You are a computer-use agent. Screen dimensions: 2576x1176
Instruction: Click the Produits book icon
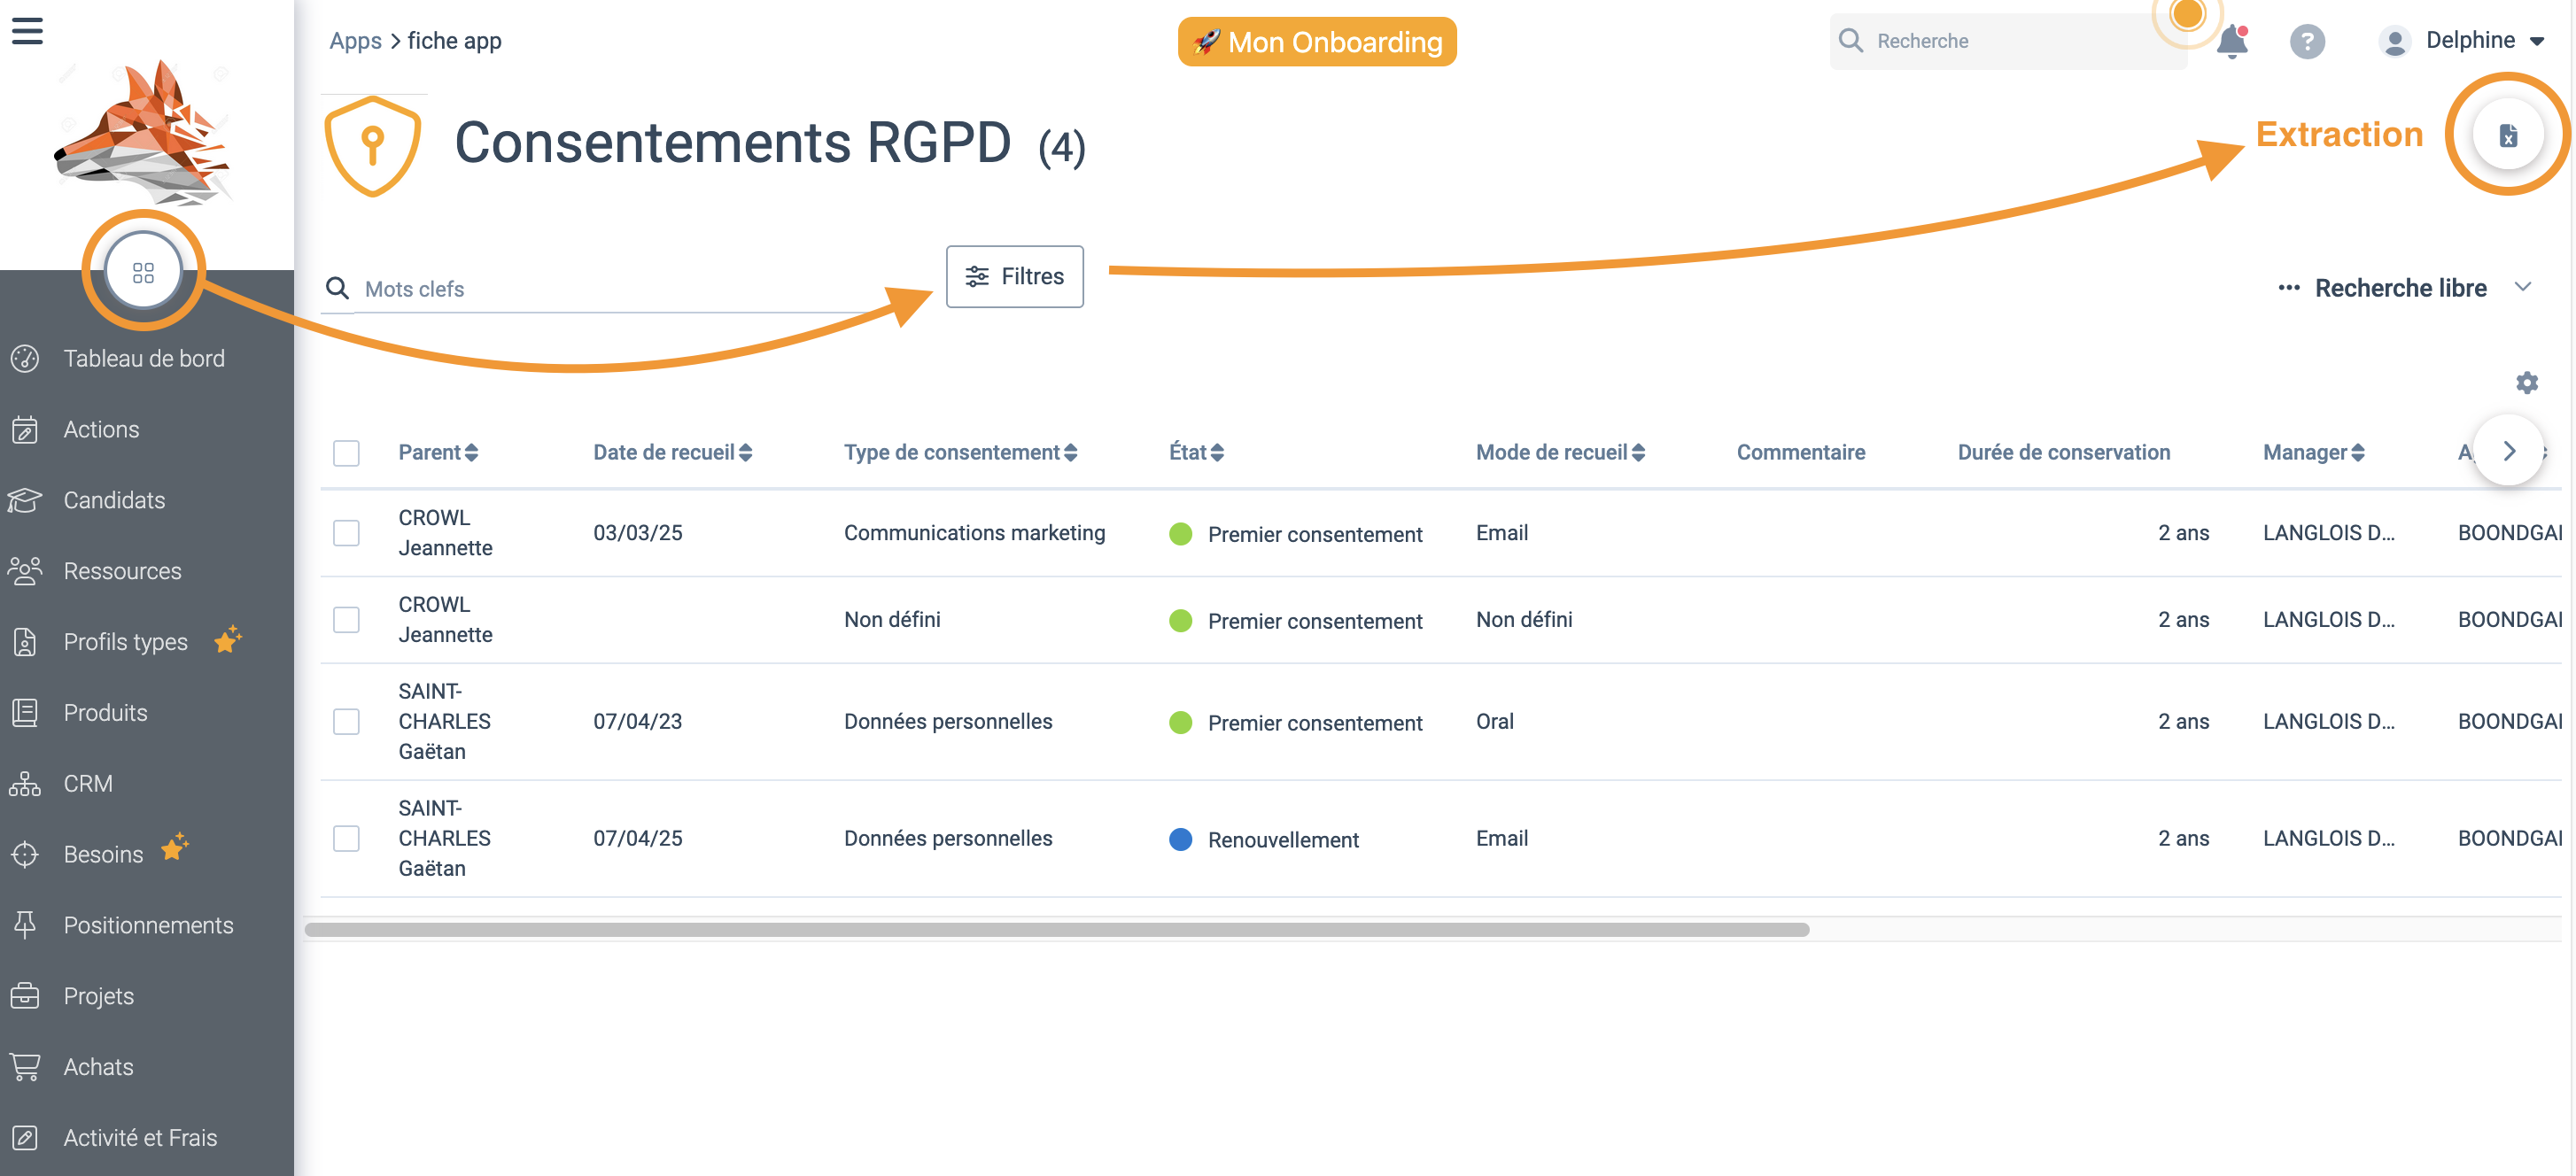coord(25,713)
